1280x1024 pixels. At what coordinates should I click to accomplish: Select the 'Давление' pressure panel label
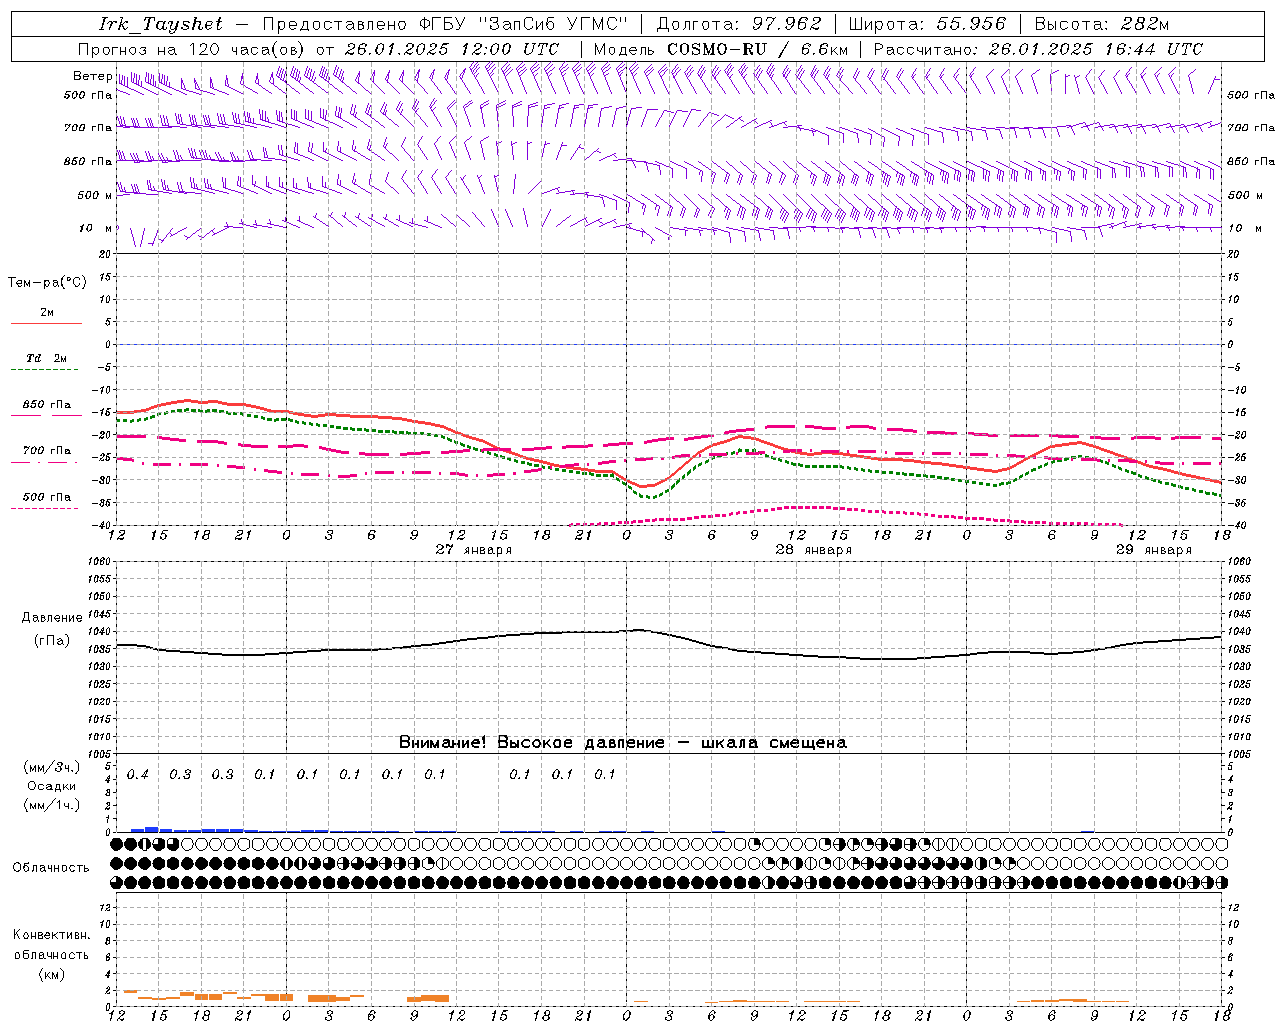point(52,618)
